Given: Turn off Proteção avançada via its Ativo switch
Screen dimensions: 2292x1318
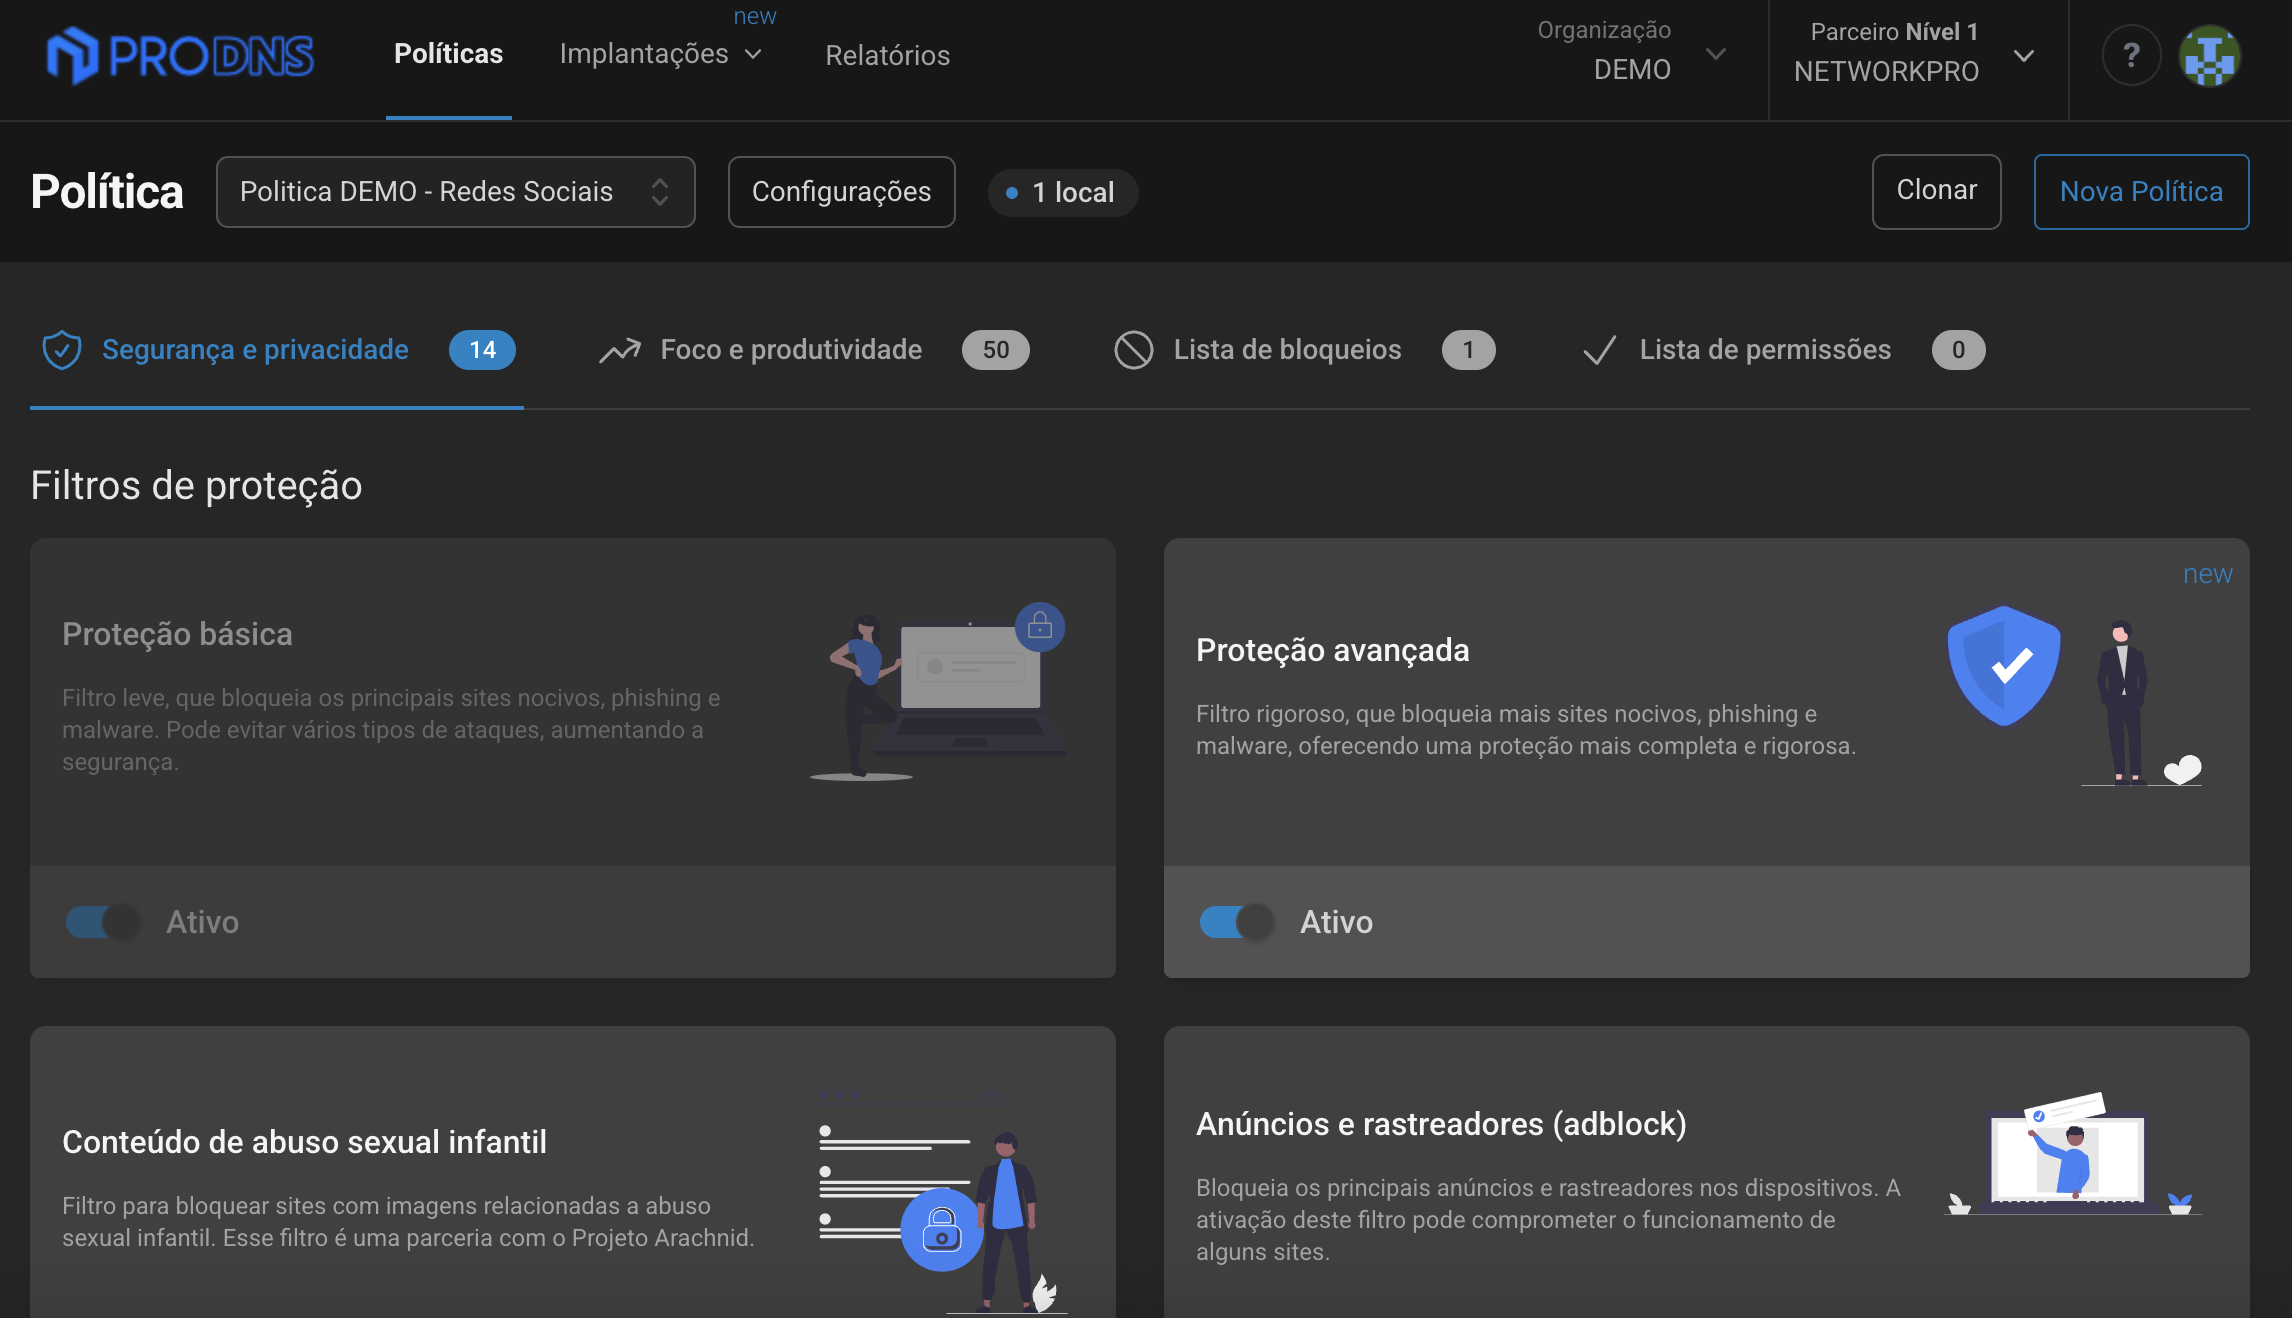Looking at the screenshot, I should coord(1234,921).
